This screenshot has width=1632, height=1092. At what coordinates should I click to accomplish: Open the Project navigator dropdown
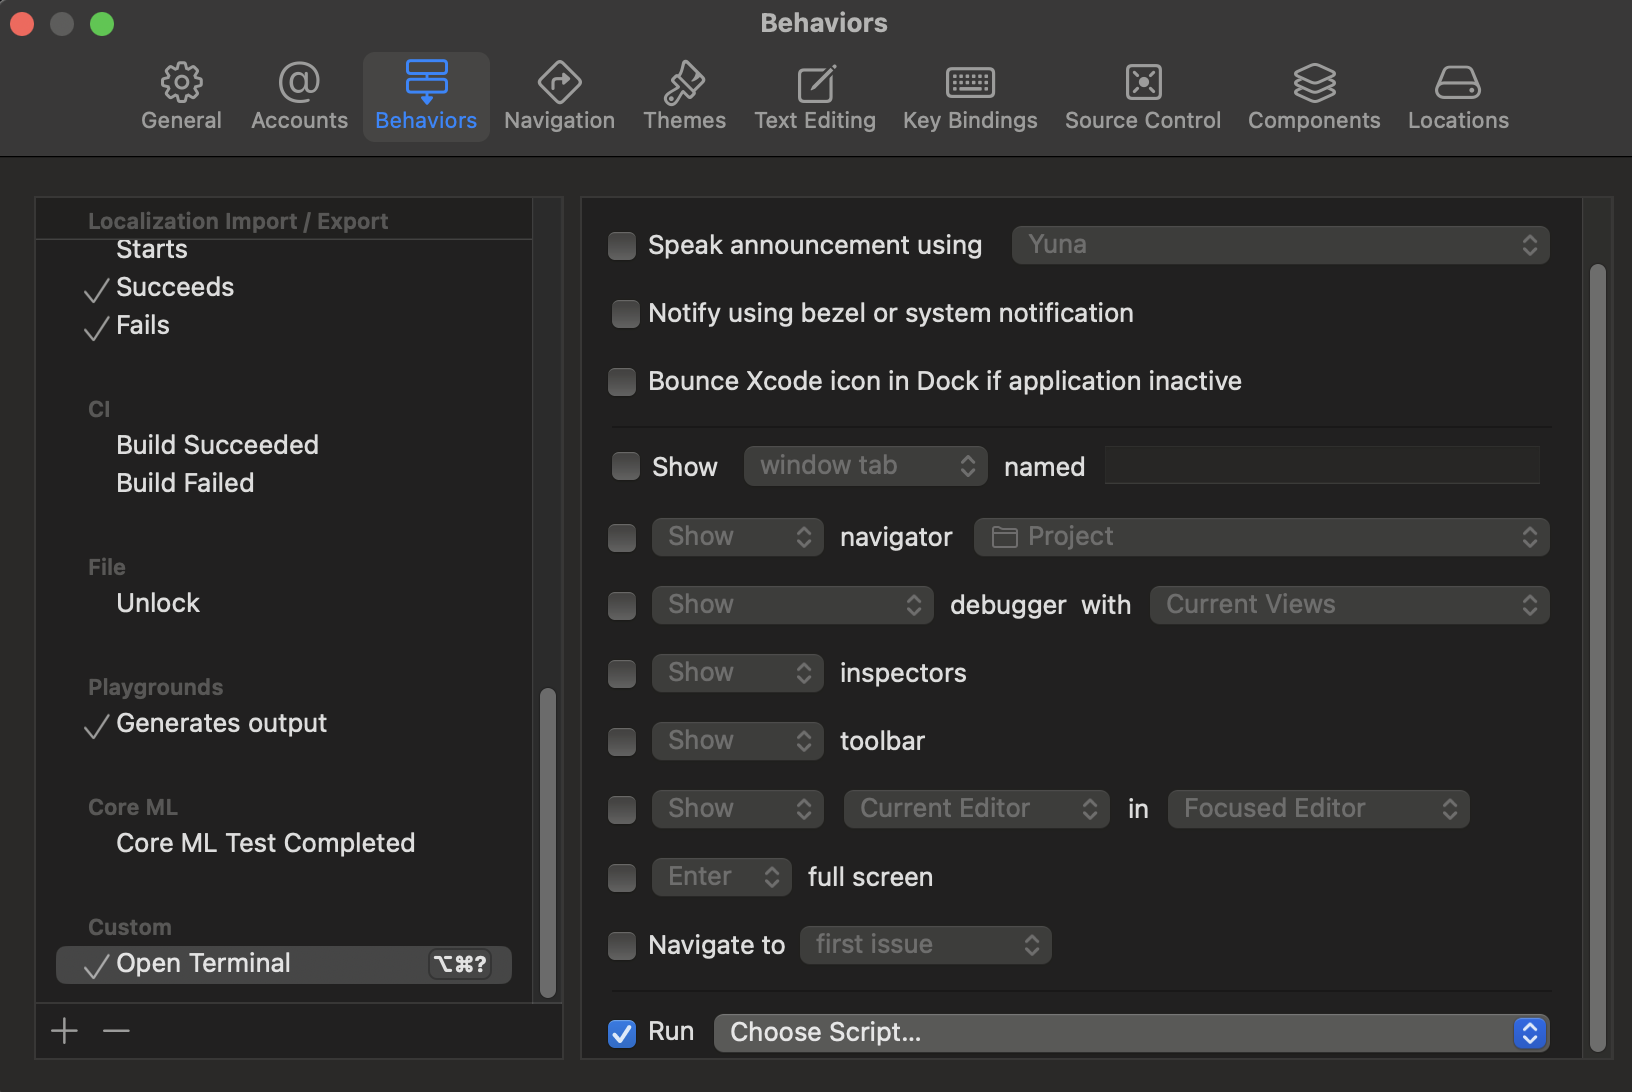[x=1261, y=537]
